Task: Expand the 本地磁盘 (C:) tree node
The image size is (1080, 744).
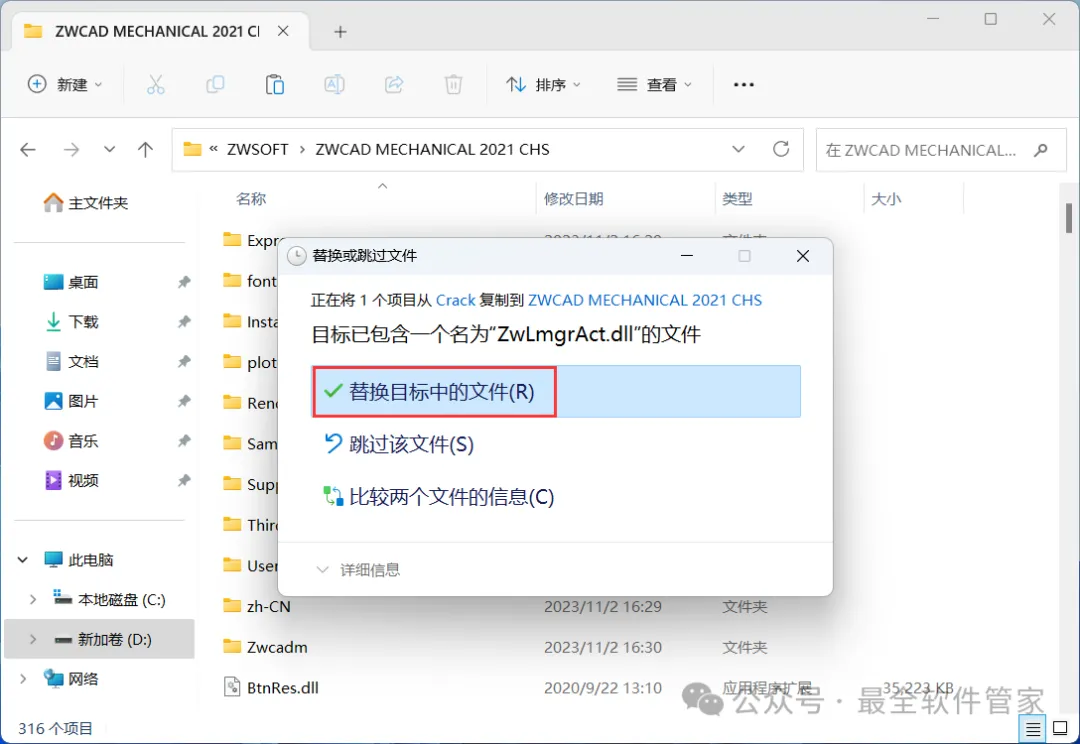Action: coord(32,599)
